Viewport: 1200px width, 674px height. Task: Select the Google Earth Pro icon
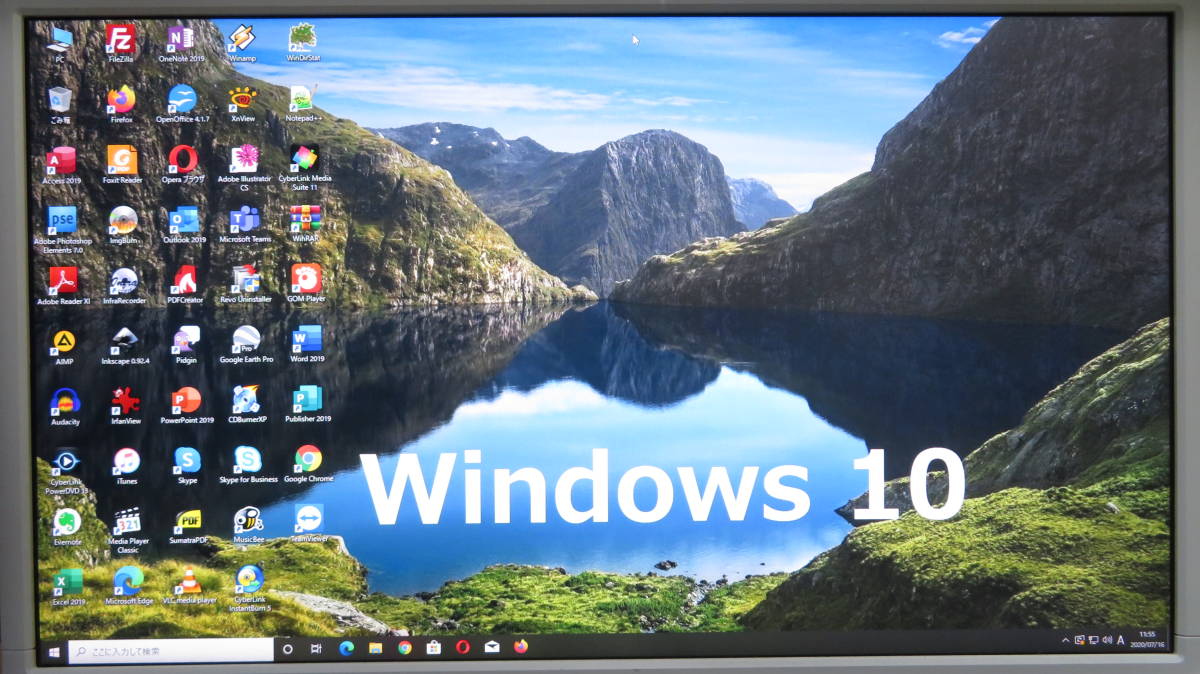(246, 344)
